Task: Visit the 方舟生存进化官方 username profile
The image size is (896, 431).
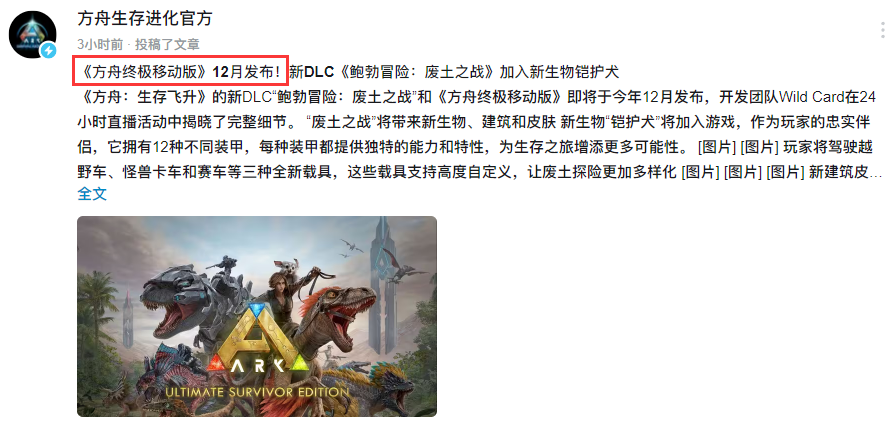Action: coord(145,18)
